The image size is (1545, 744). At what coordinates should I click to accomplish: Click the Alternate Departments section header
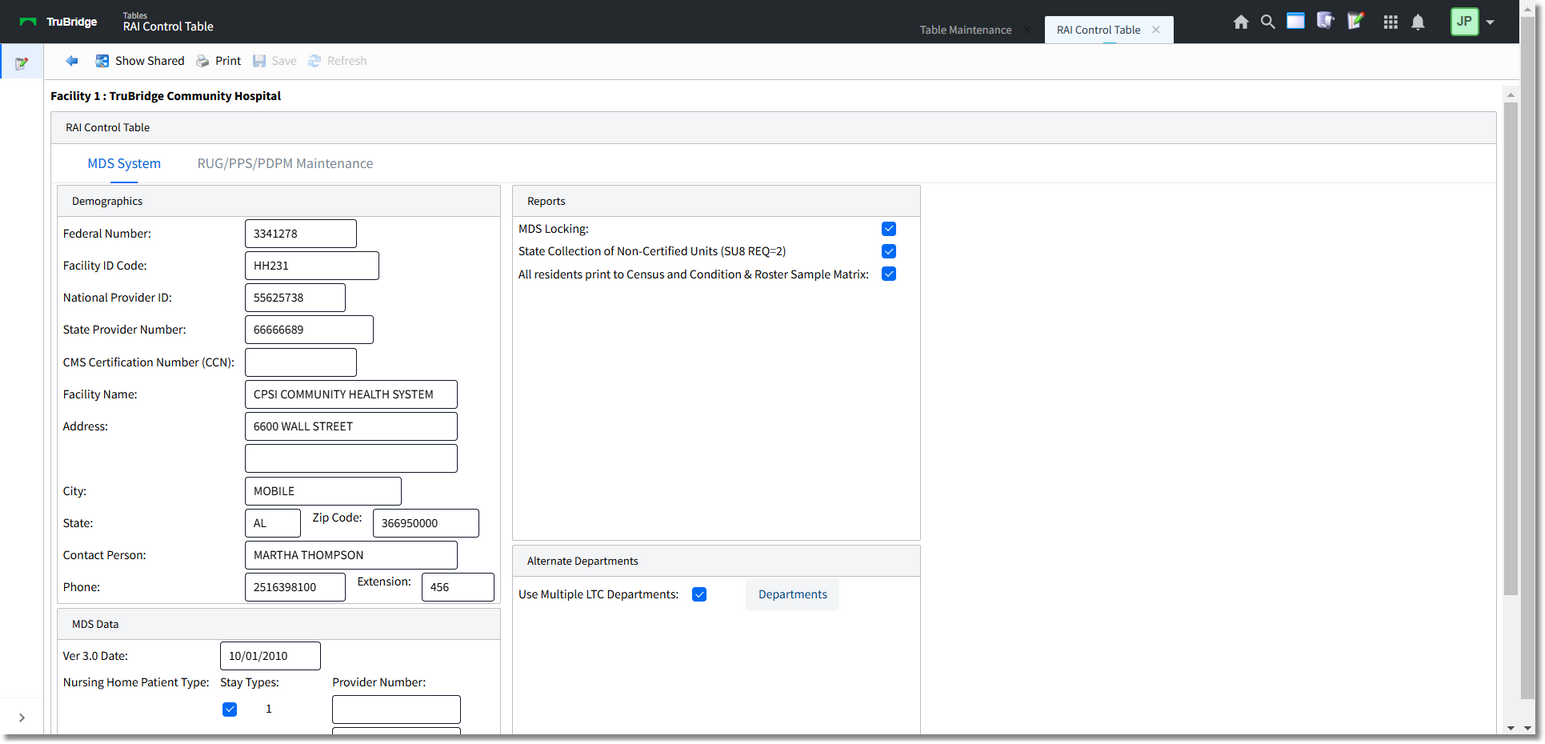pos(716,561)
